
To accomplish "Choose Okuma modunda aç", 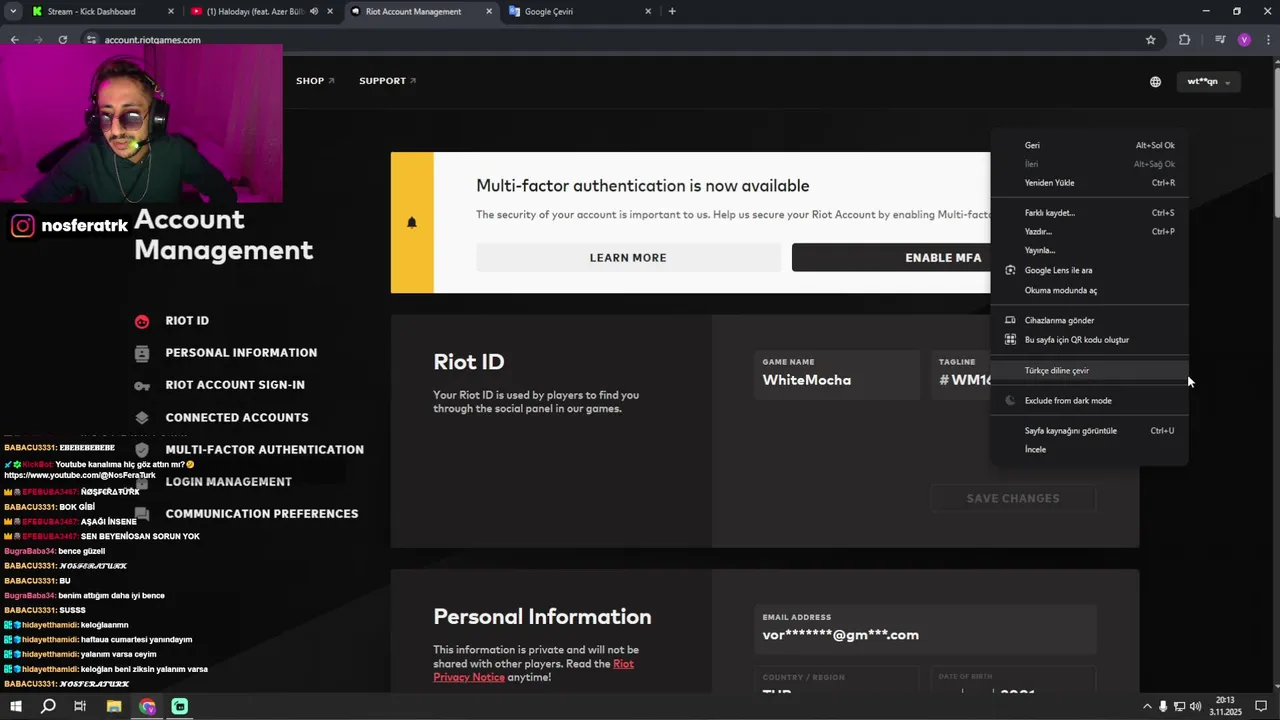I will [x=1089, y=291].
